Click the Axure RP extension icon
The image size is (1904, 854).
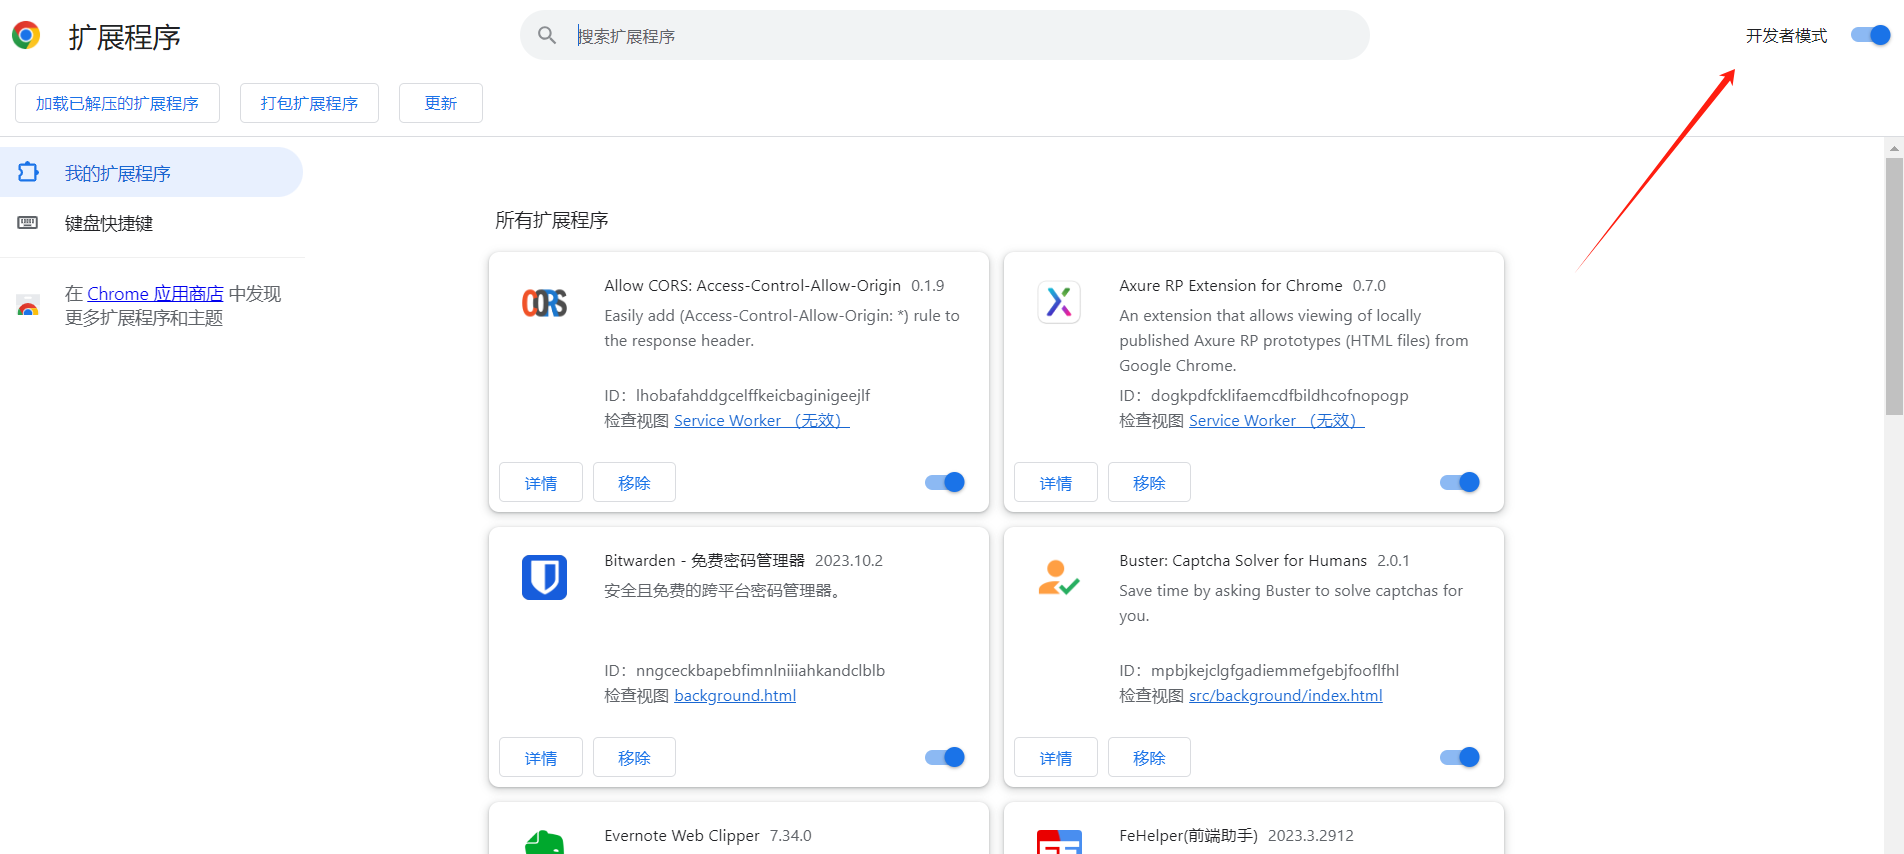click(x=1059, y=302)
